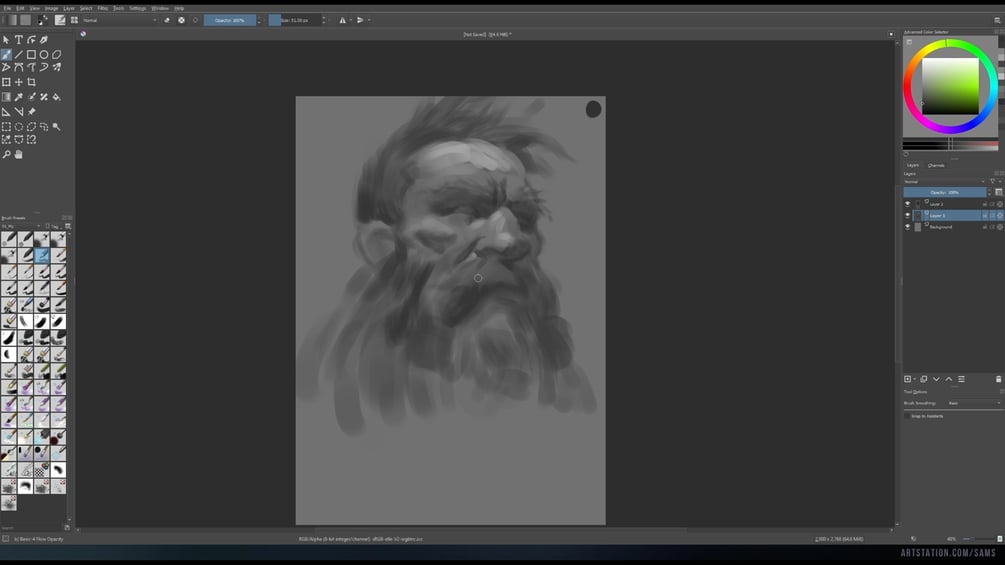Click the brush Size slider in toolbar
The image size is (1005, 565).
(x=295, y=20)
